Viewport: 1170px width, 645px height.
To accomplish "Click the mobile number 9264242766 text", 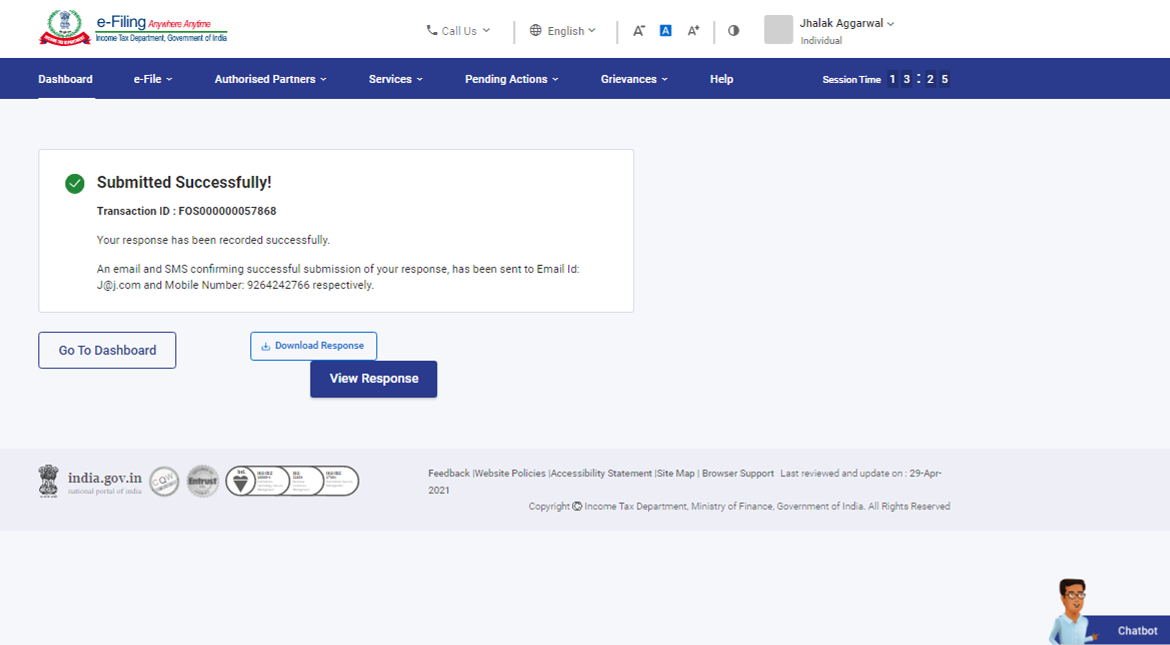I will (x=278, y=285).
